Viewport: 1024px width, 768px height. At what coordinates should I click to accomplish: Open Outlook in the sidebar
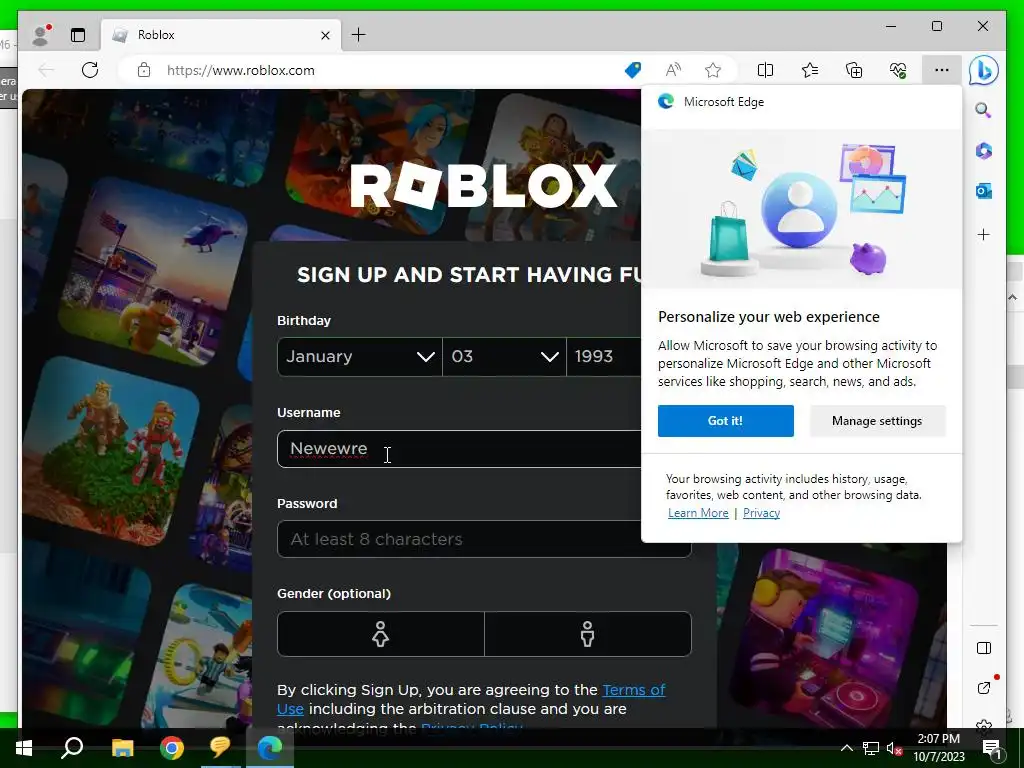click(x=984, y=191)
